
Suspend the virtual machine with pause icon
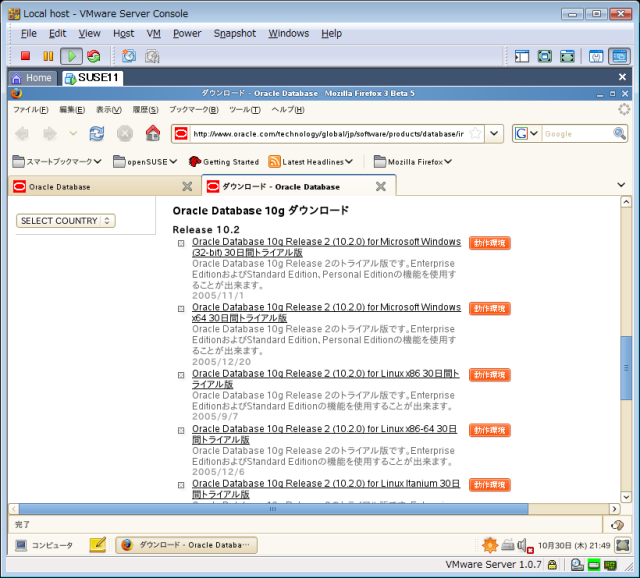tap(48, 56)
